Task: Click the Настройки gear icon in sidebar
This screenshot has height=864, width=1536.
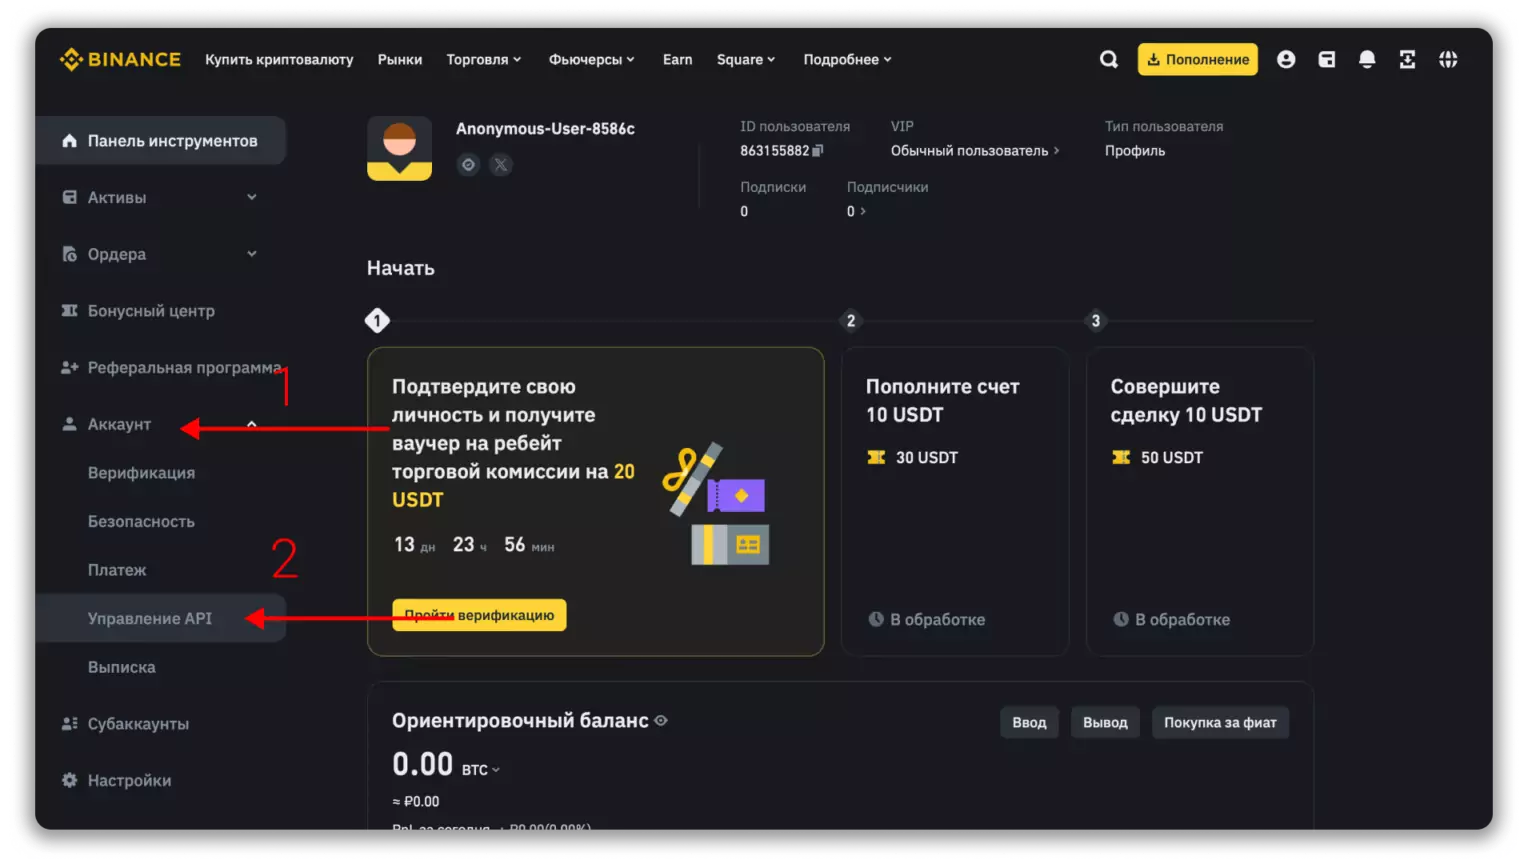Action: pyautogui.click(x=69, y=780)
